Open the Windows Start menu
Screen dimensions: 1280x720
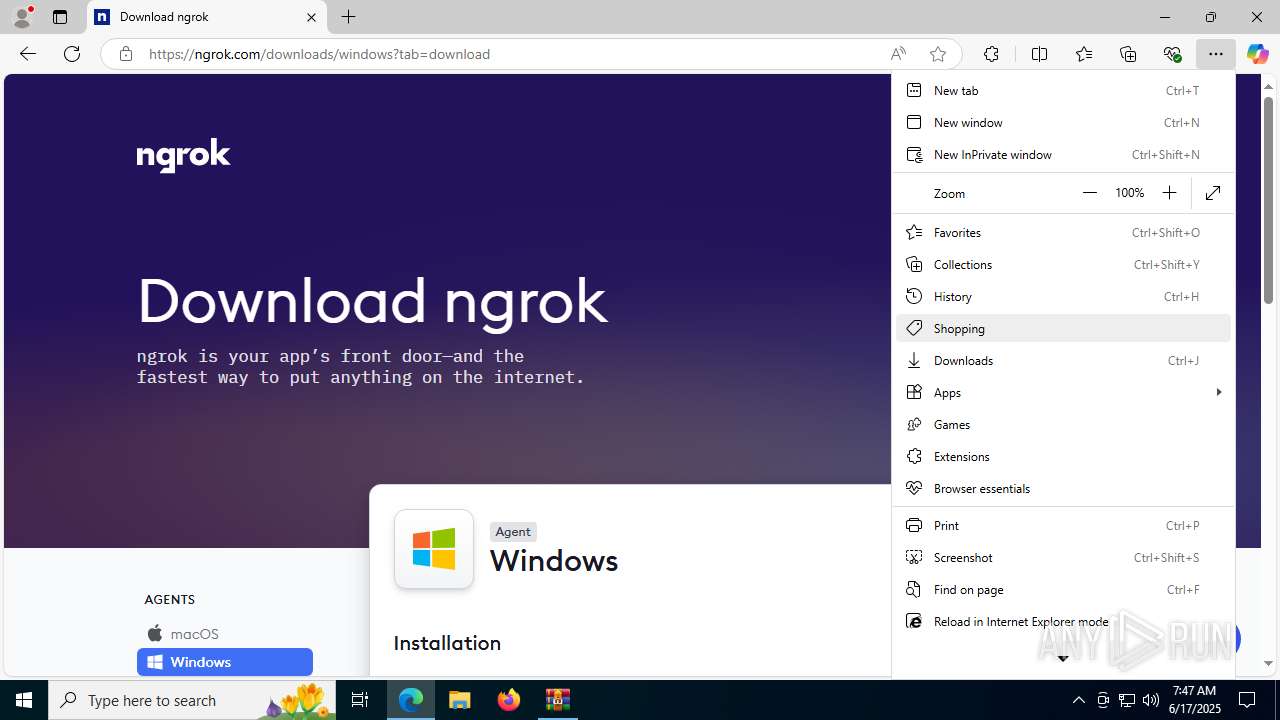24,700
